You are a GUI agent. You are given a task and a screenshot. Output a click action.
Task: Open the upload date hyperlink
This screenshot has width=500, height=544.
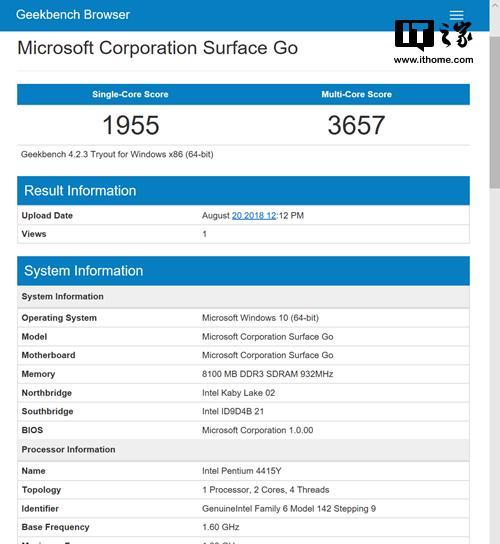pyautogui.click(x=254, y=215)
